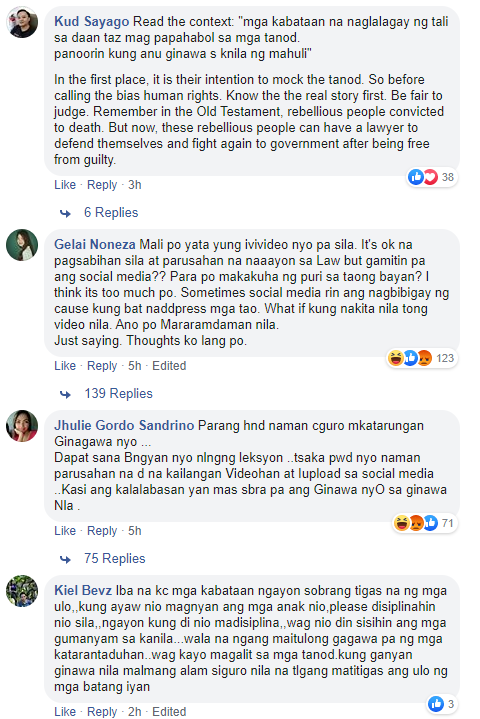Open Kud Sayago's profile picture
This screenshot has width=480, height=719.
pos(22,22)
